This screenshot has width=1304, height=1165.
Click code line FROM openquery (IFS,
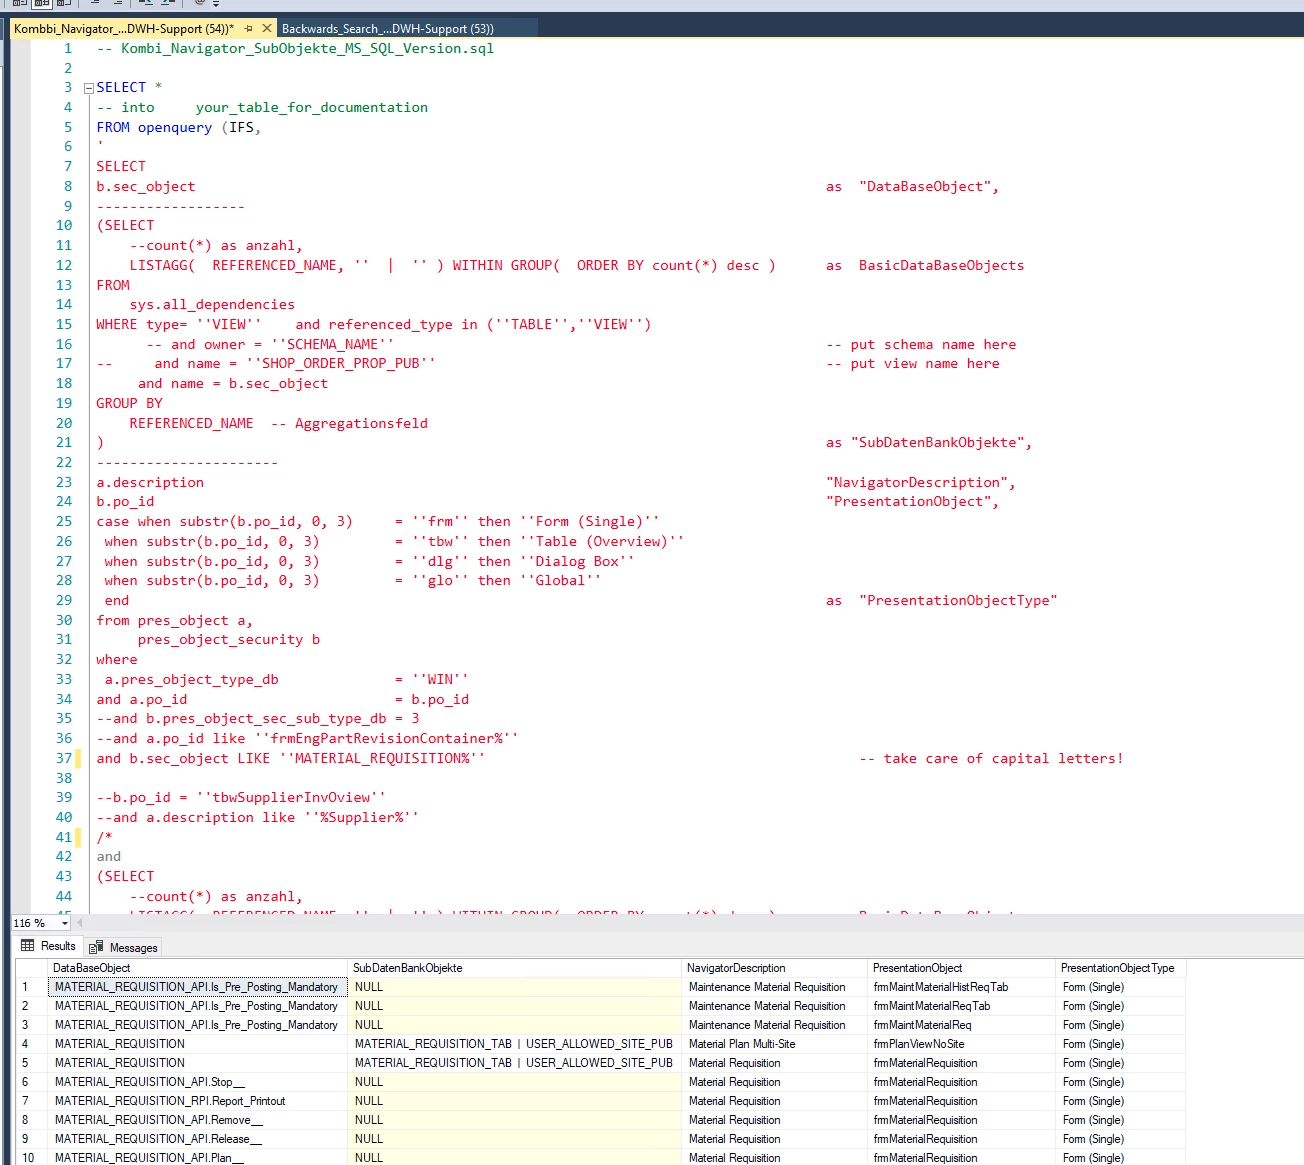(x=178, y=127)
